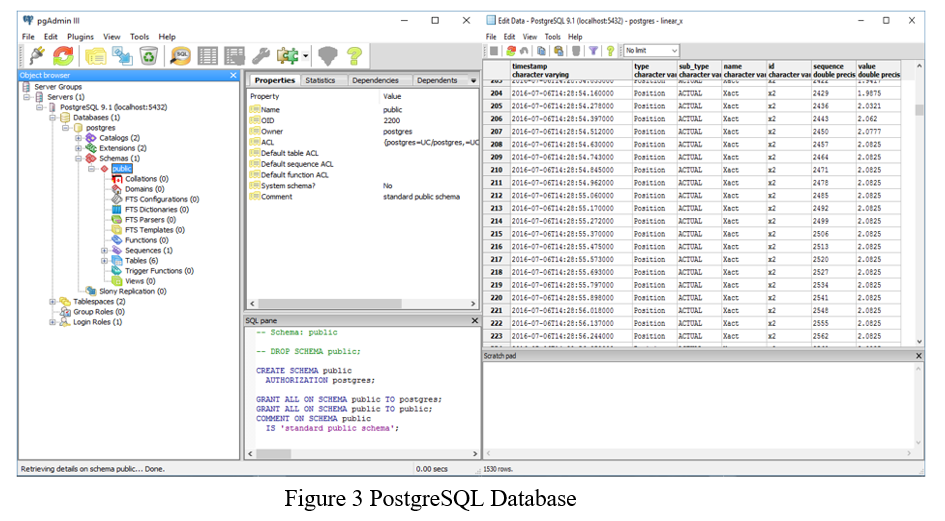Close the Scratch pad panel

[918, 356]
